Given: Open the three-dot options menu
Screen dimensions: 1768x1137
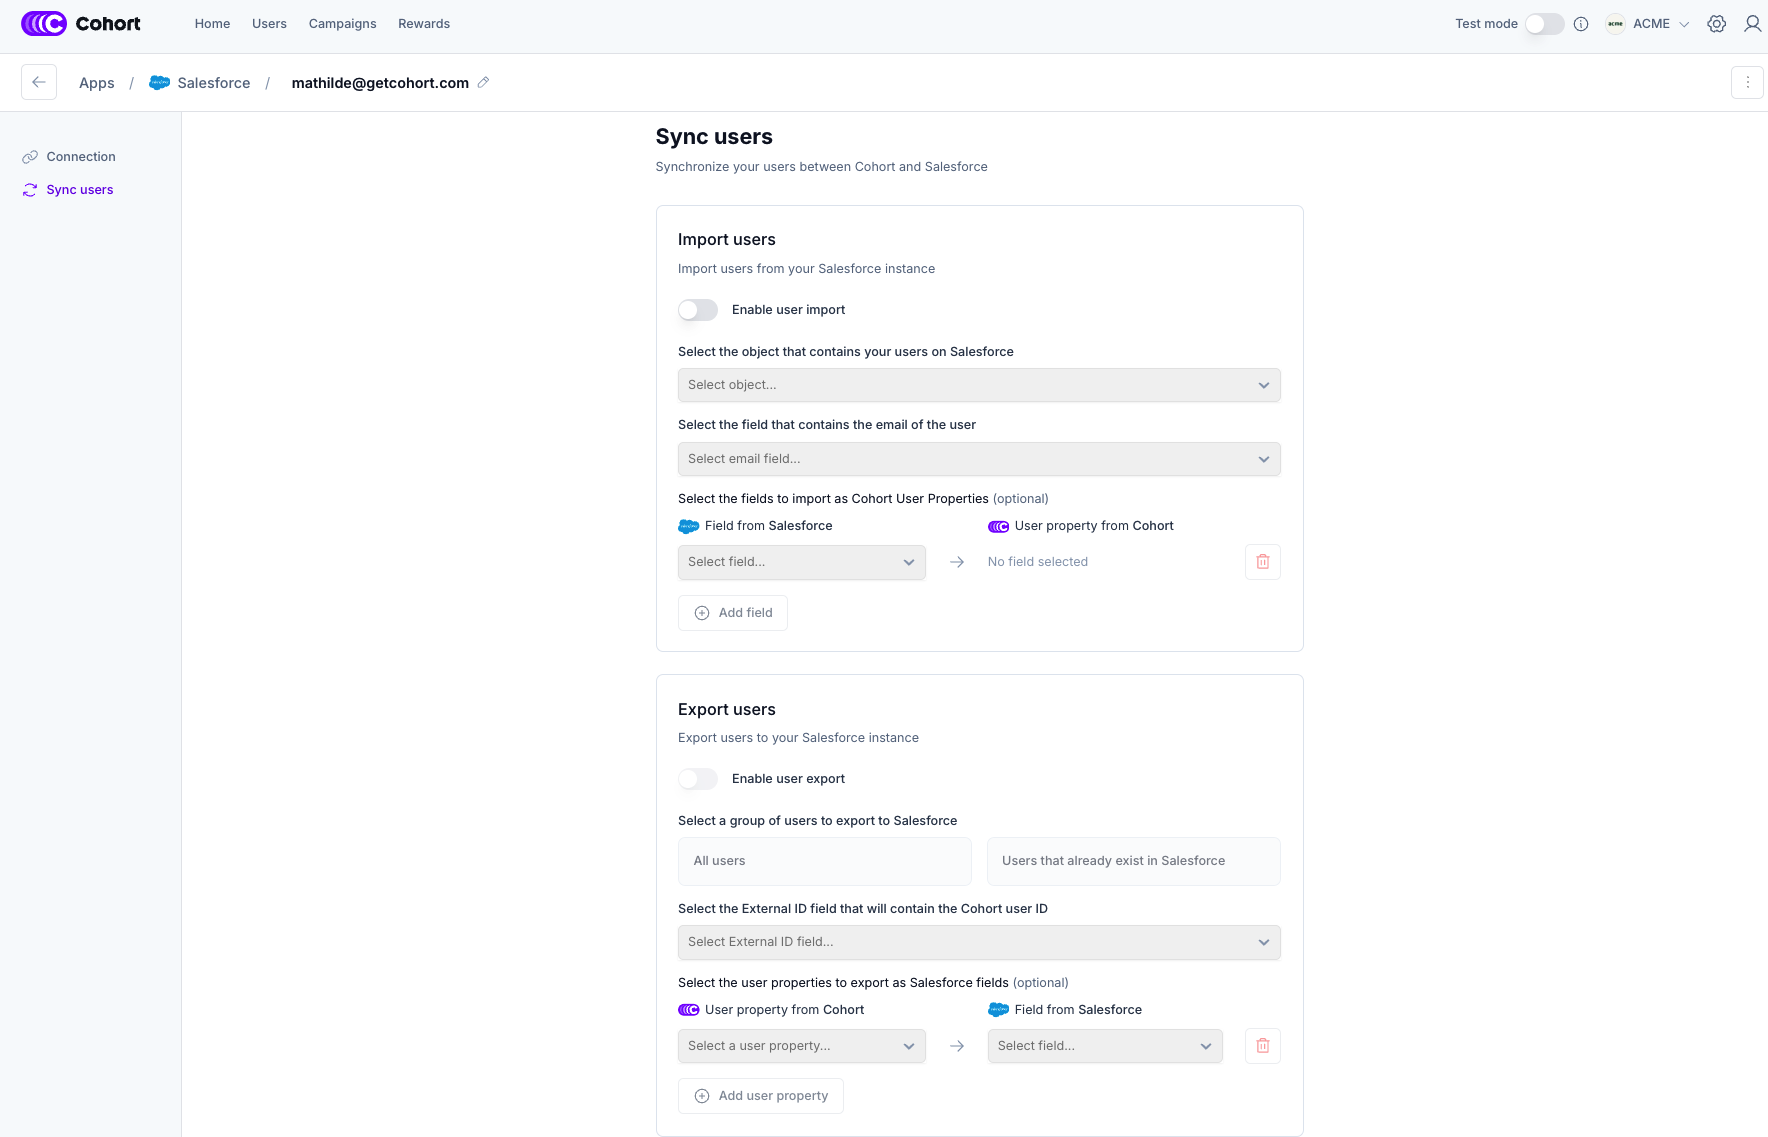Looking at the screenshot, I should coord(1747,82).
